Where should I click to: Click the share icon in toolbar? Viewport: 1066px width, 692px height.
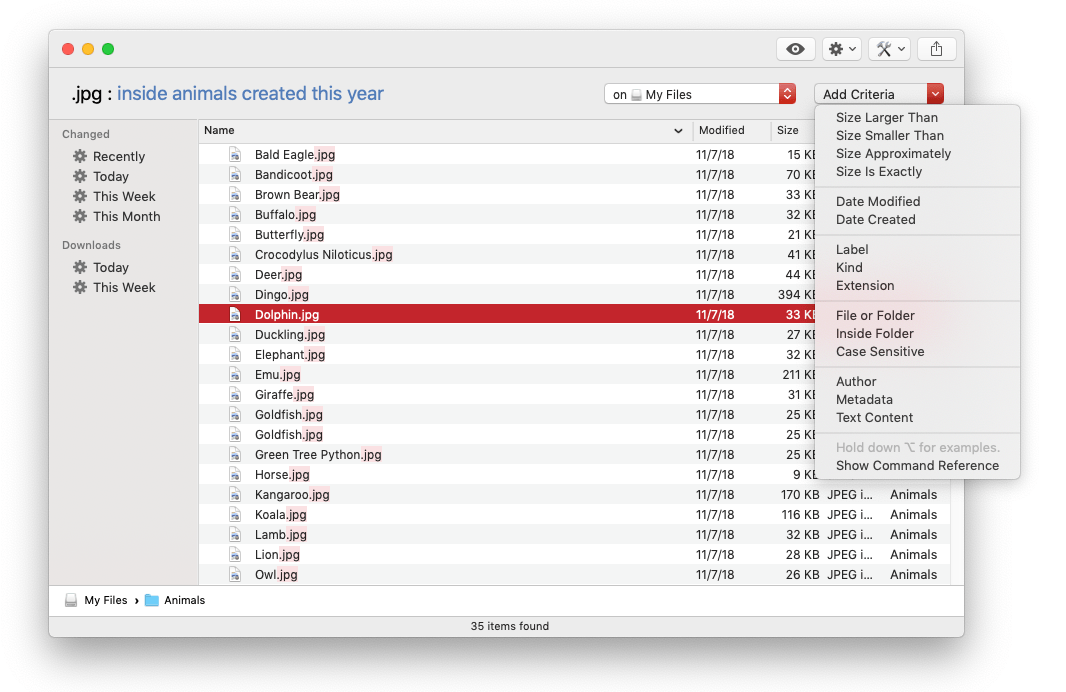point(936,49)
